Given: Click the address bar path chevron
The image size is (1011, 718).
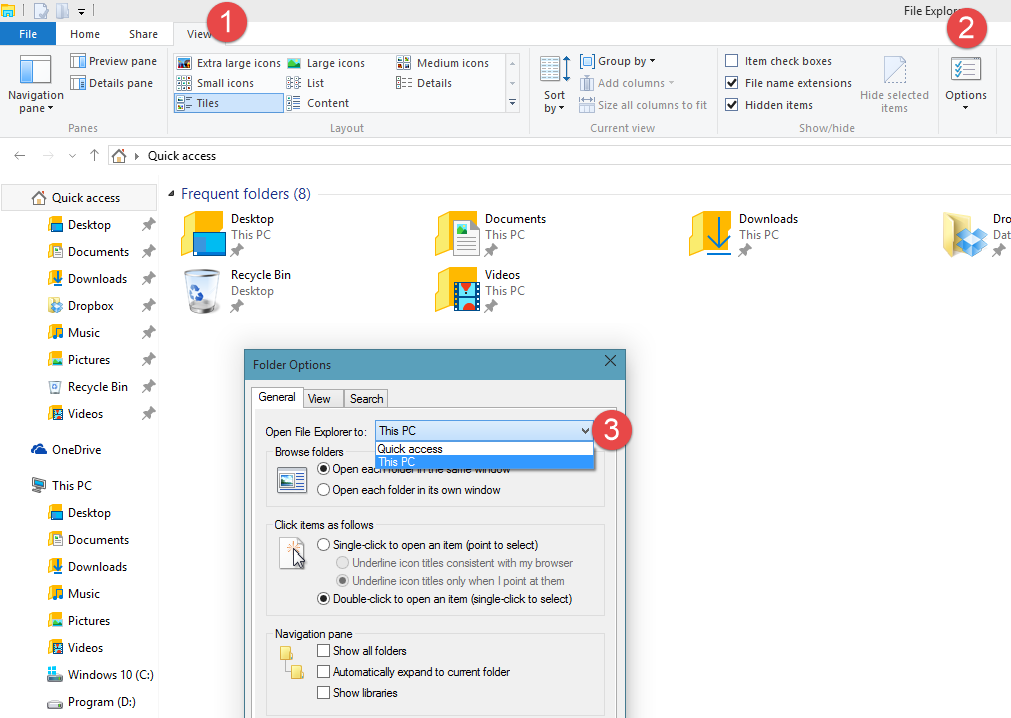Looking at the screenshot, I should pyautogui.click(x=137, y=156).
